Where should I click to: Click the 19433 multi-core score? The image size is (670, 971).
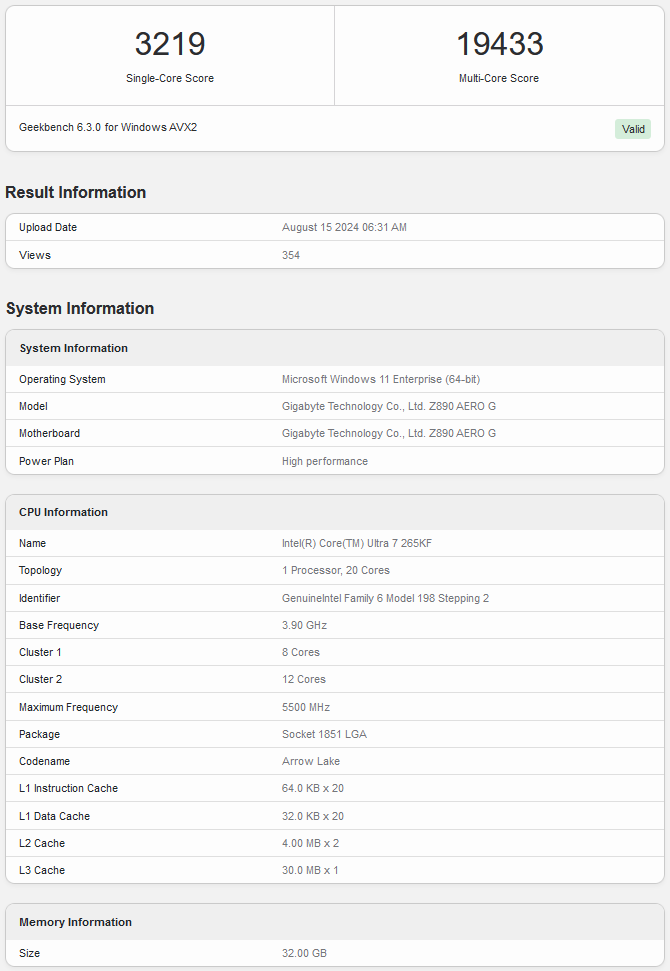tap(499, 44)
